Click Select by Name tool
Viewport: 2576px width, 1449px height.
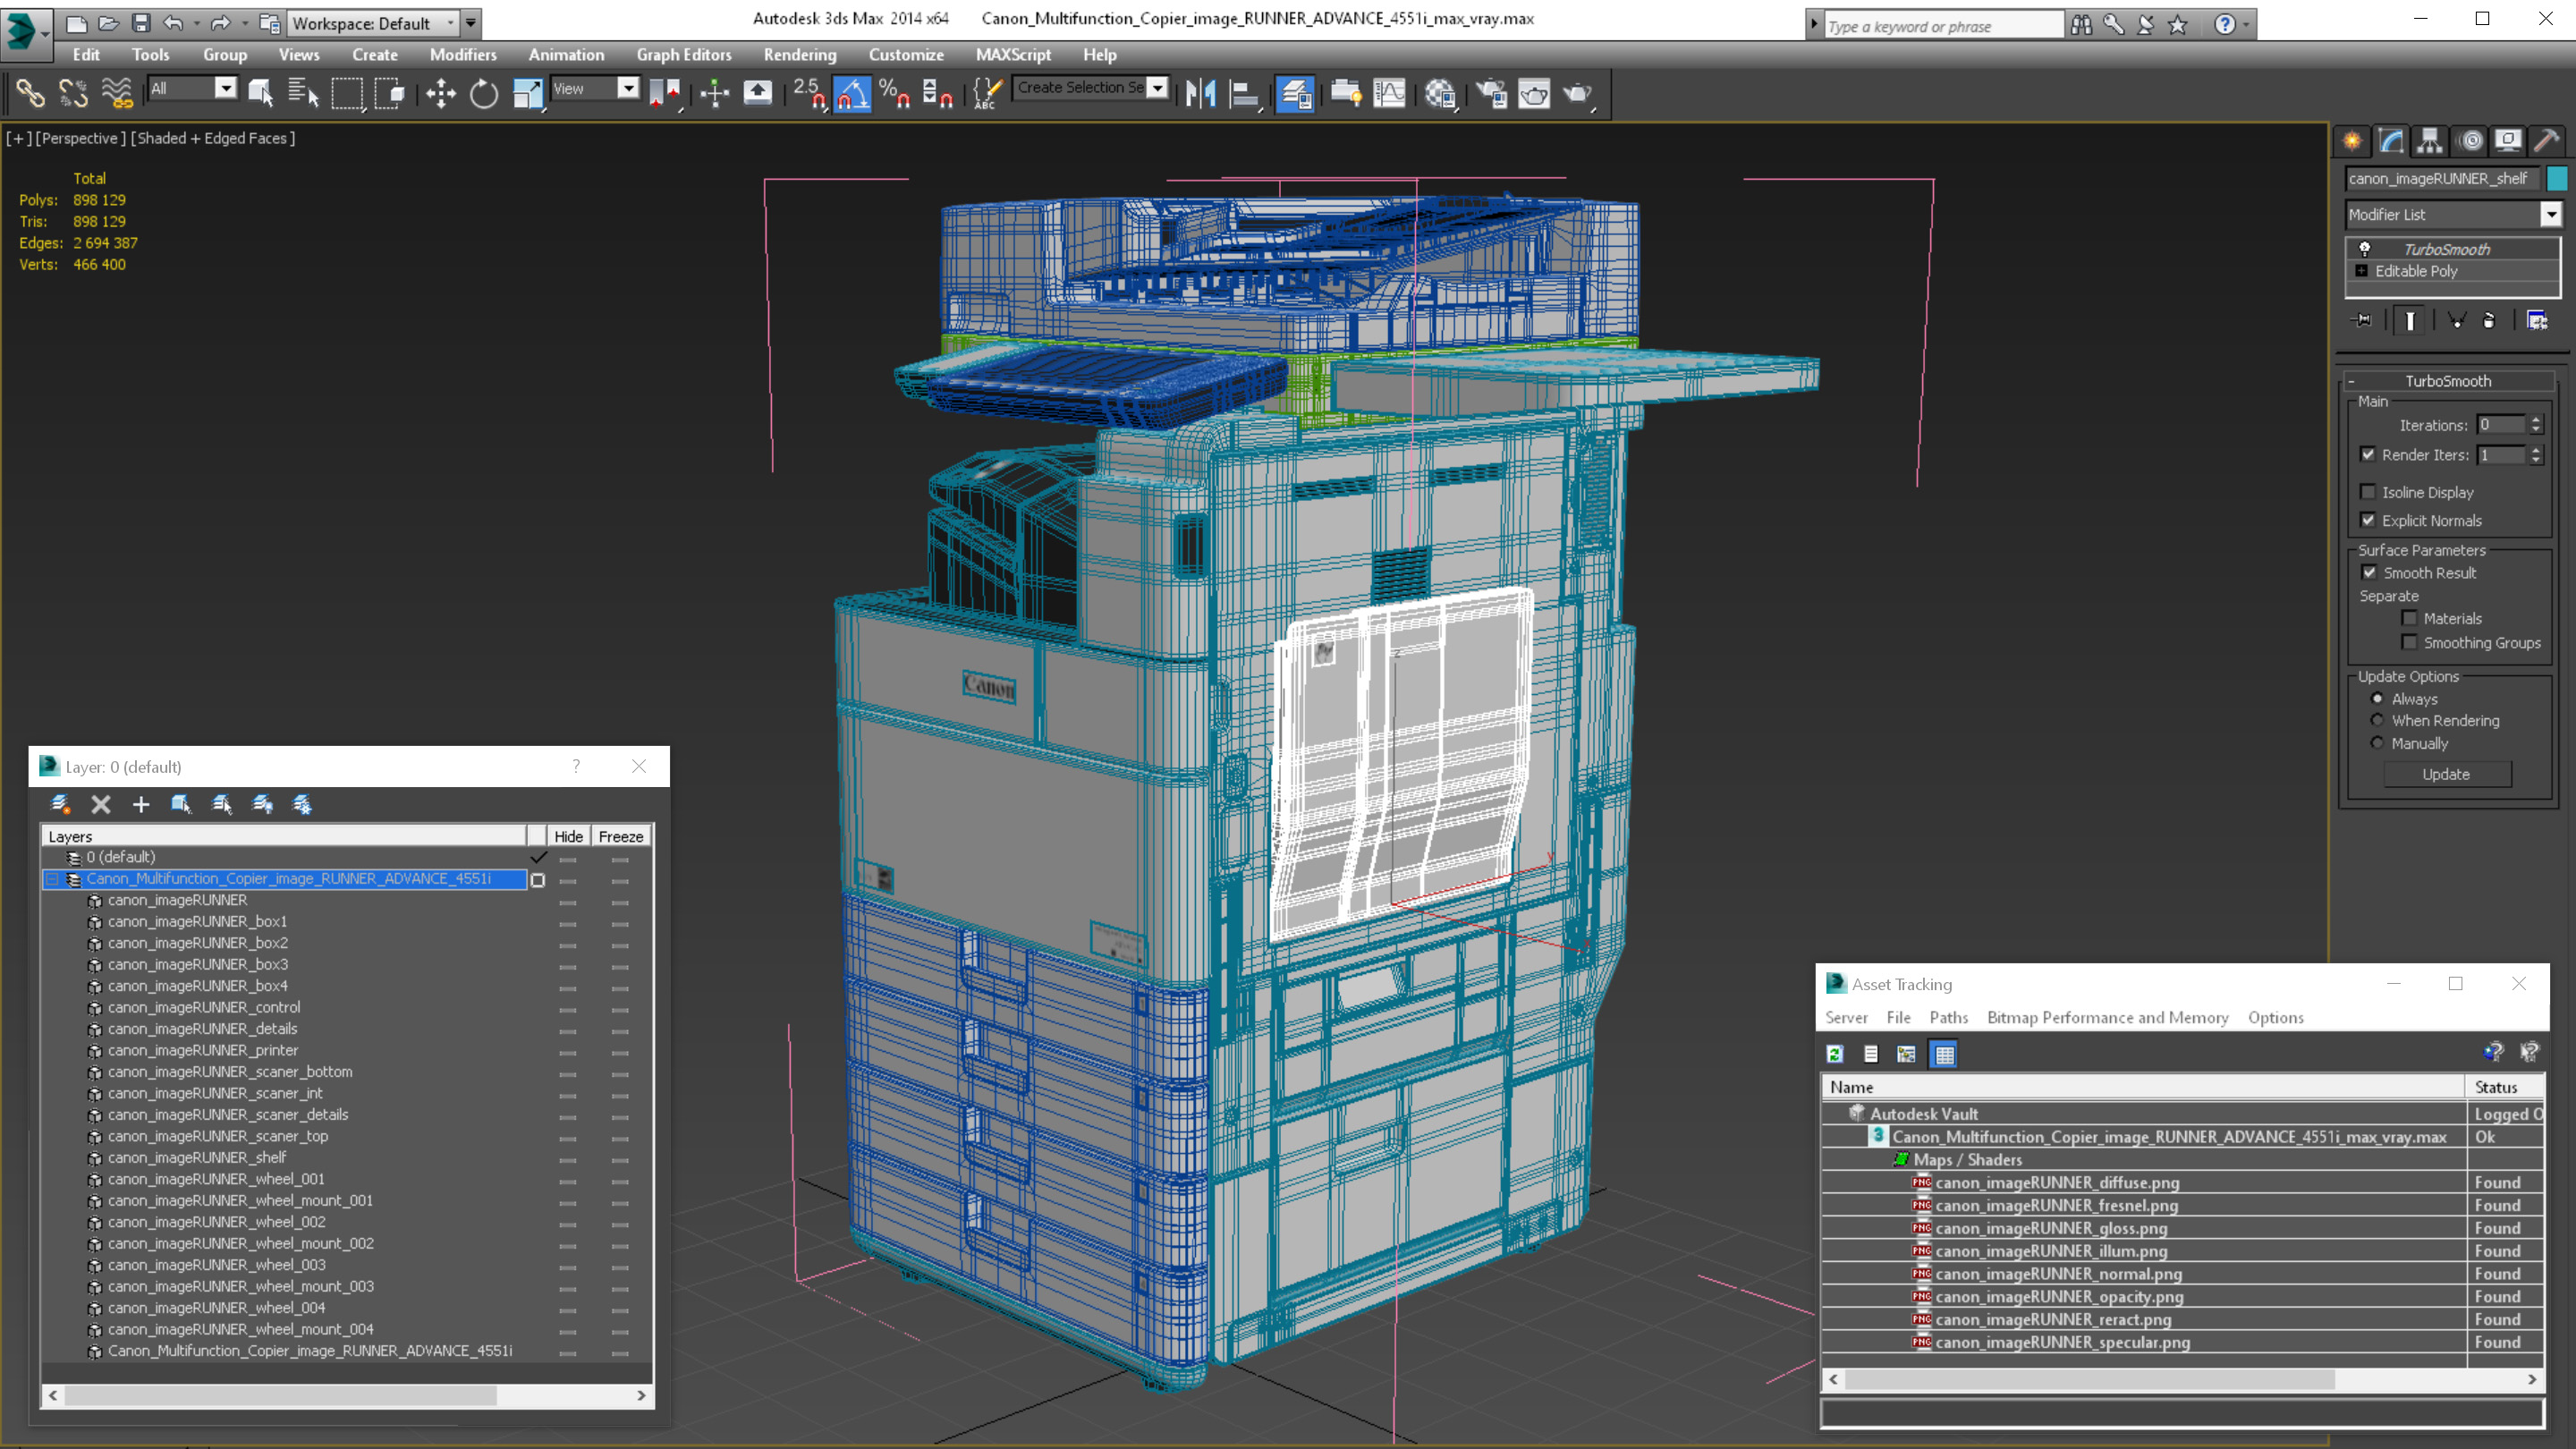(x=303, y=93)
